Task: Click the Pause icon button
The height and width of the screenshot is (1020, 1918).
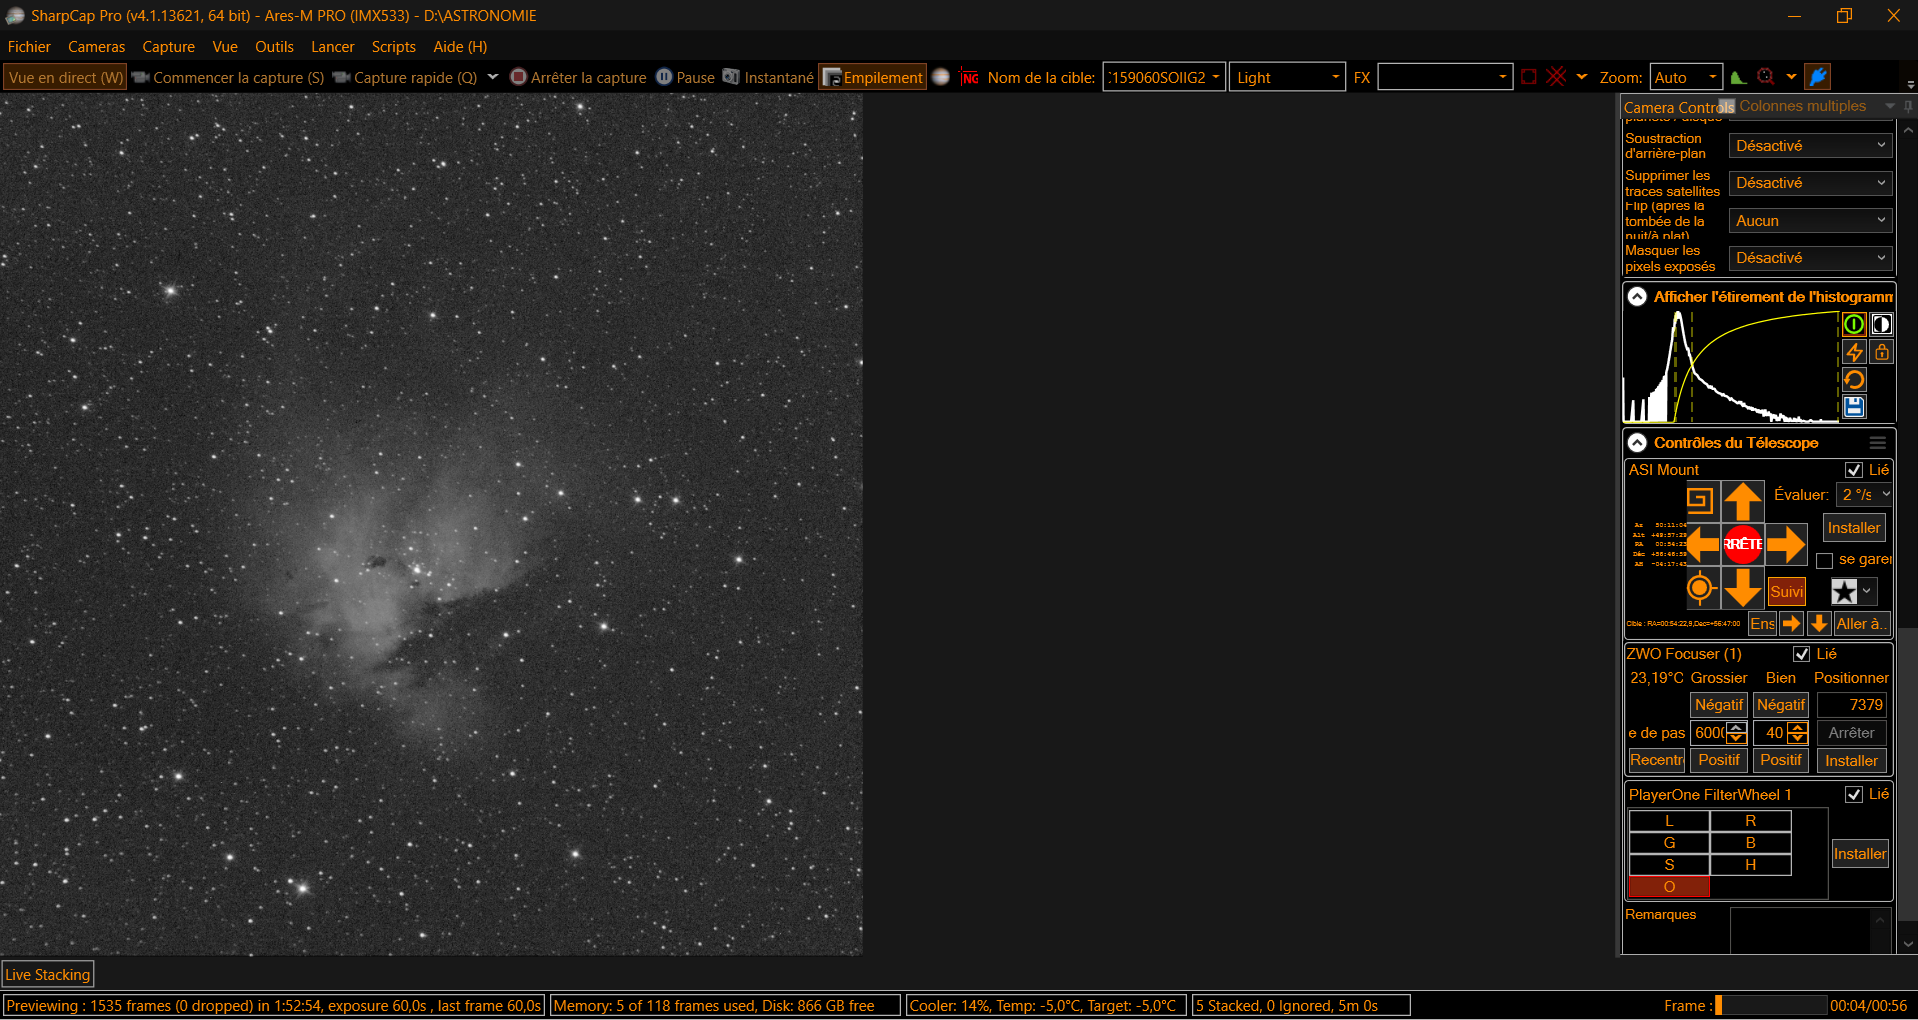Action: coord(685,77)
